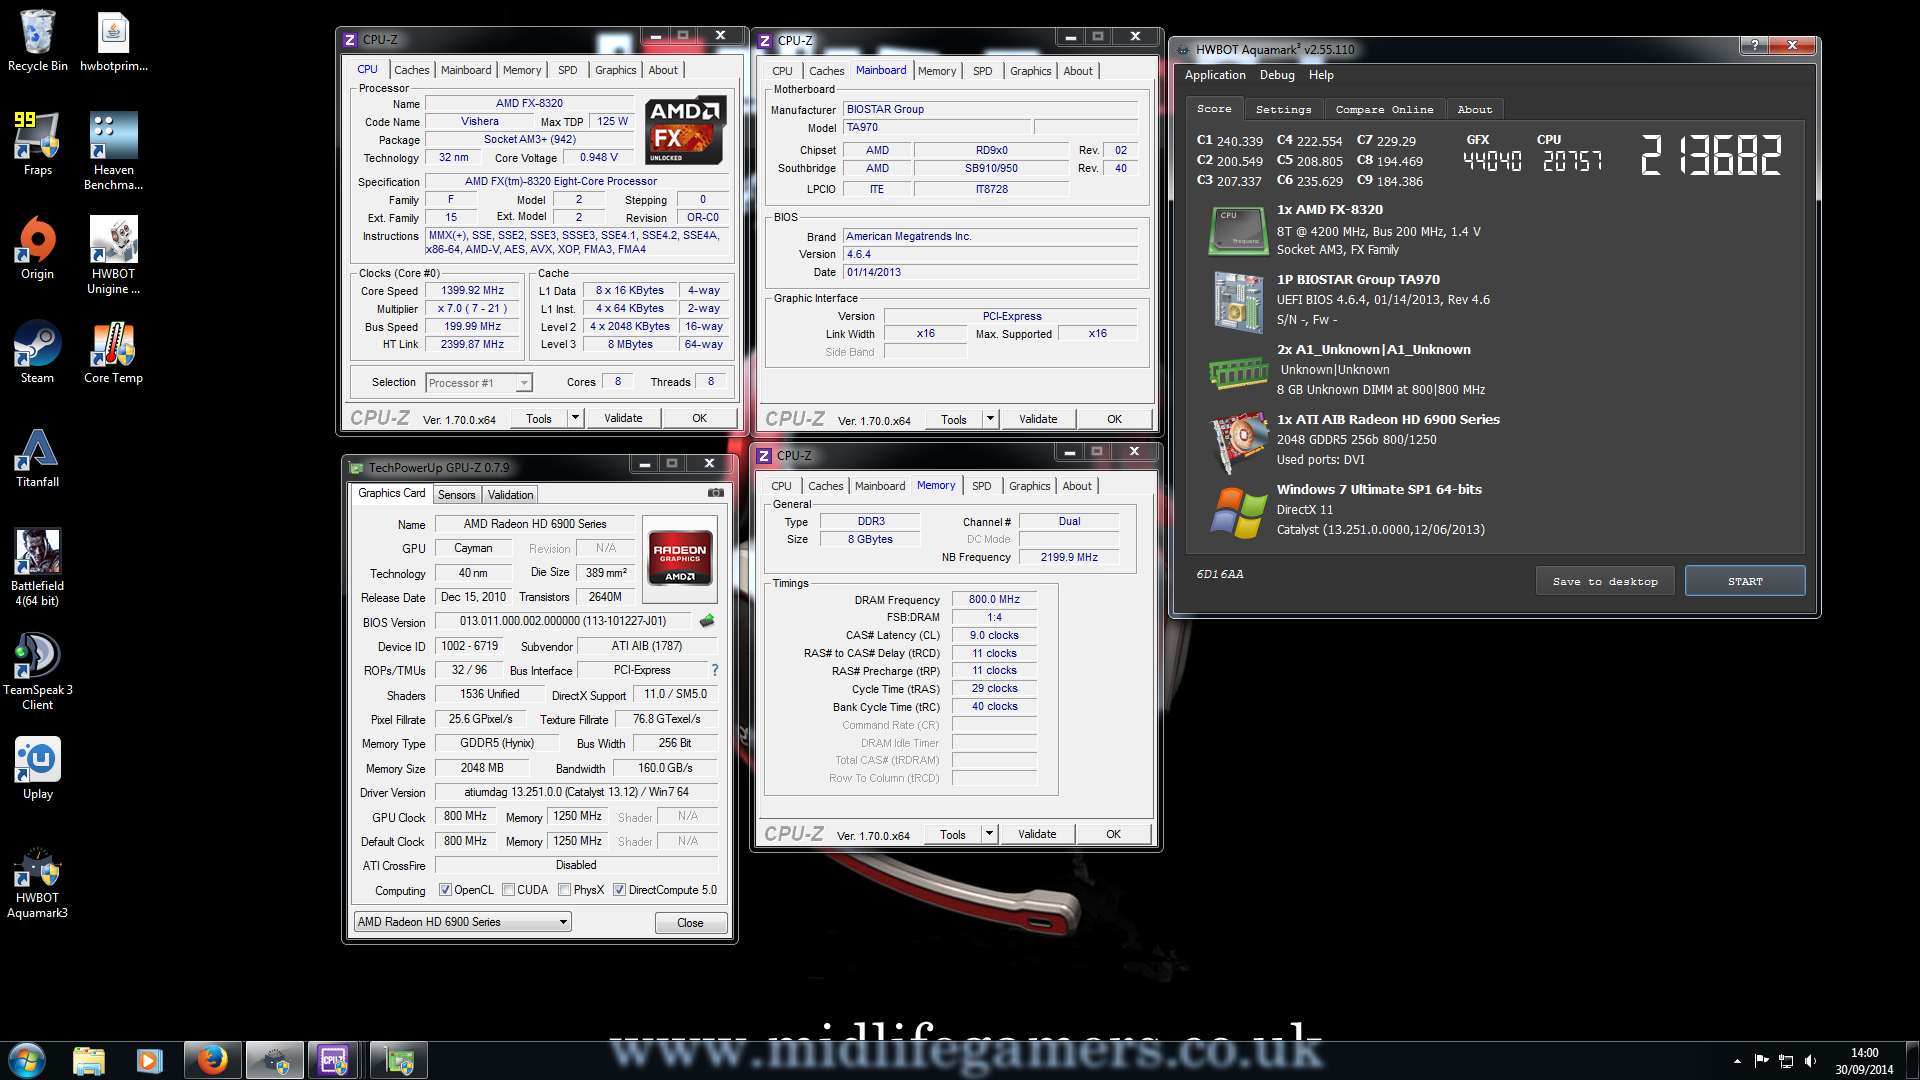Image resolution: width=1920 pixels, height=1080 pixels.
Task: Click the CPU-Z taskbar icon
Action: tap(334, 1060)
